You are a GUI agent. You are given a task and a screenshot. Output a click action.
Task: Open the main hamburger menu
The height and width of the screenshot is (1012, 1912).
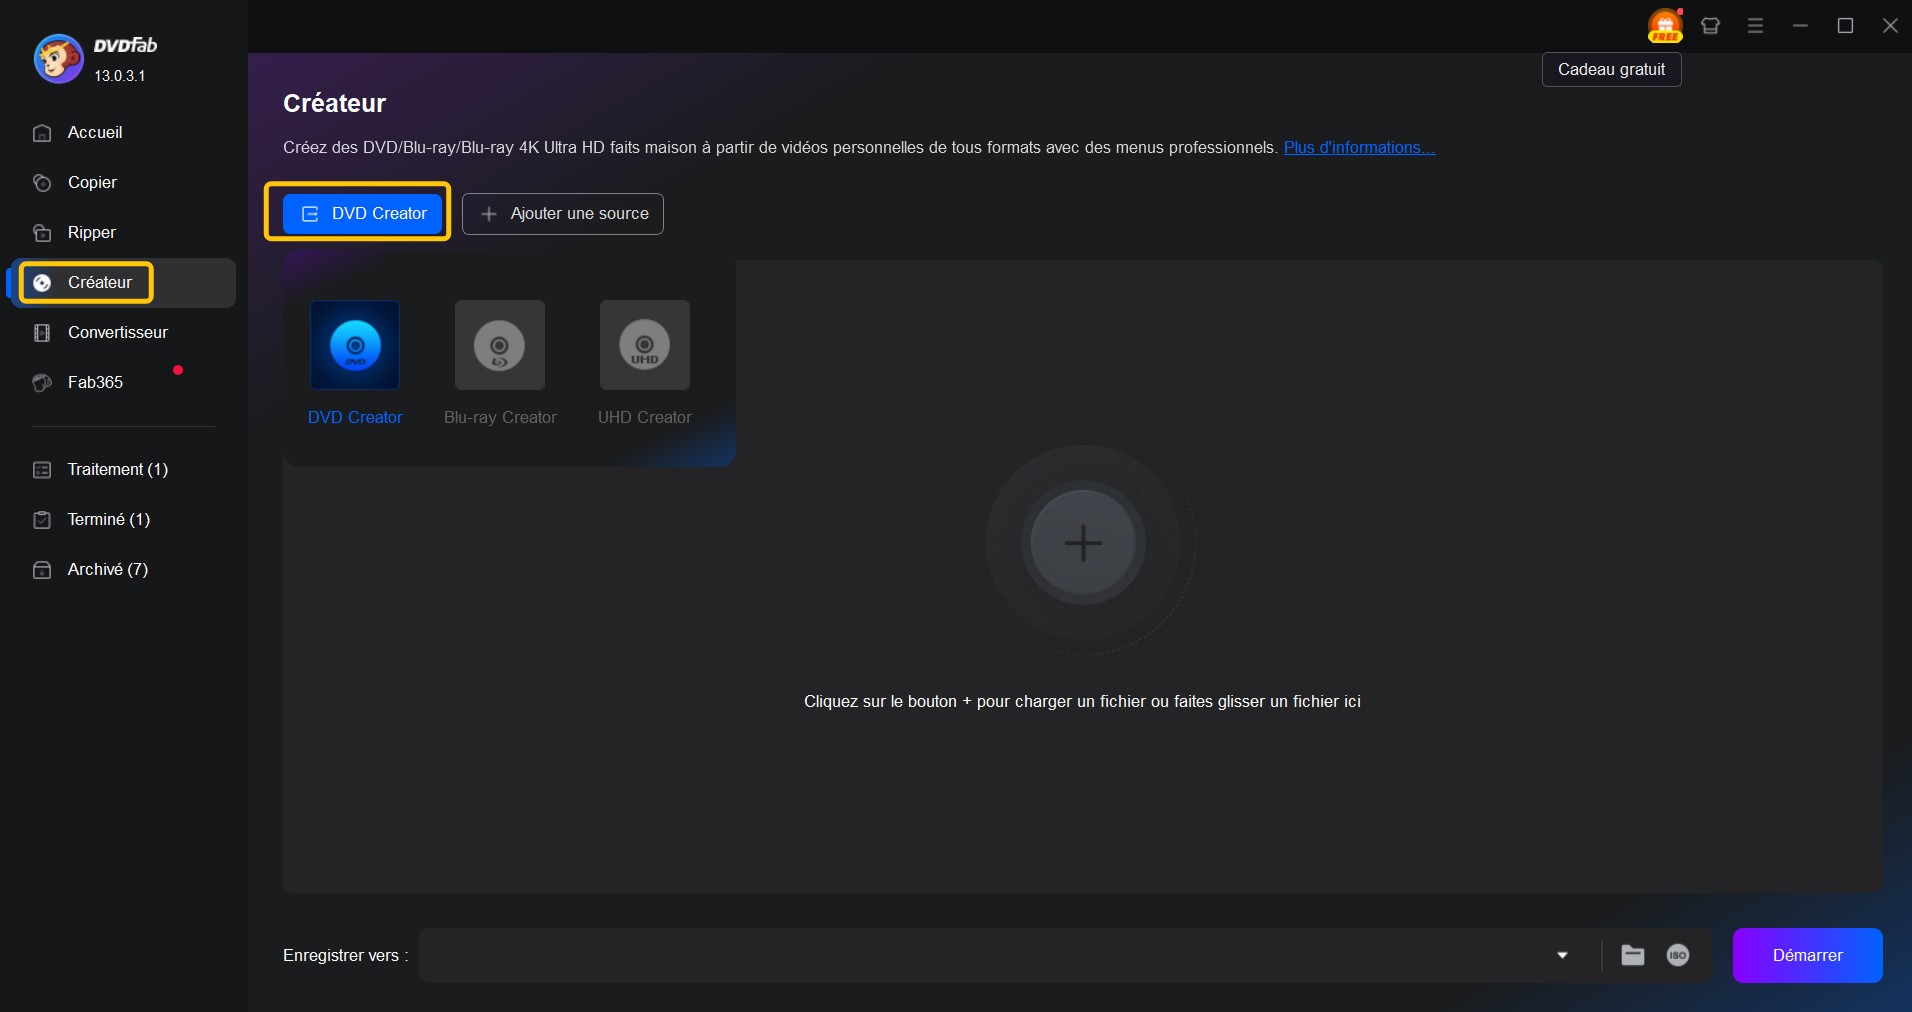1756,25
